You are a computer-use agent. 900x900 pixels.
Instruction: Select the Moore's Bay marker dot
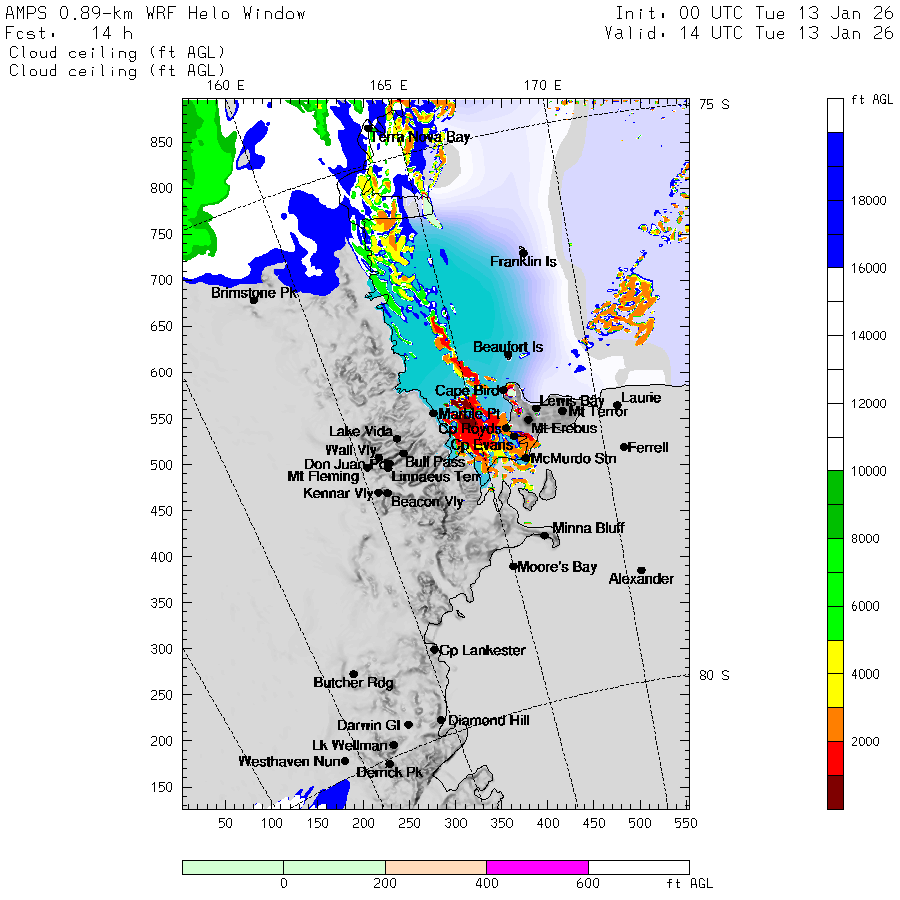[x=513, y=566]
